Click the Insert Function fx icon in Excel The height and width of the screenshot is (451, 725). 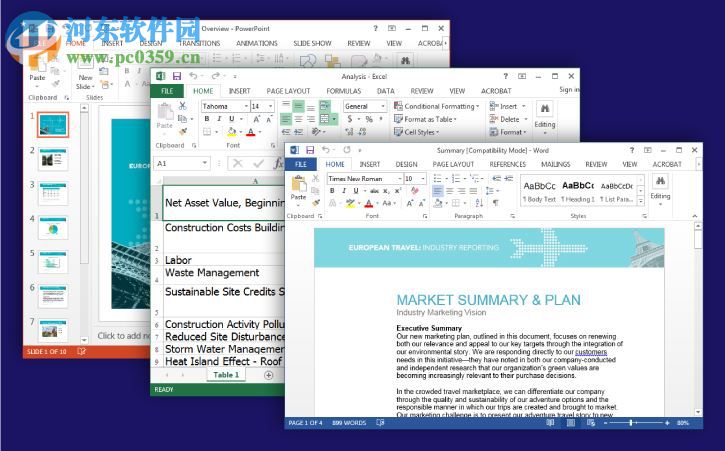278,163
